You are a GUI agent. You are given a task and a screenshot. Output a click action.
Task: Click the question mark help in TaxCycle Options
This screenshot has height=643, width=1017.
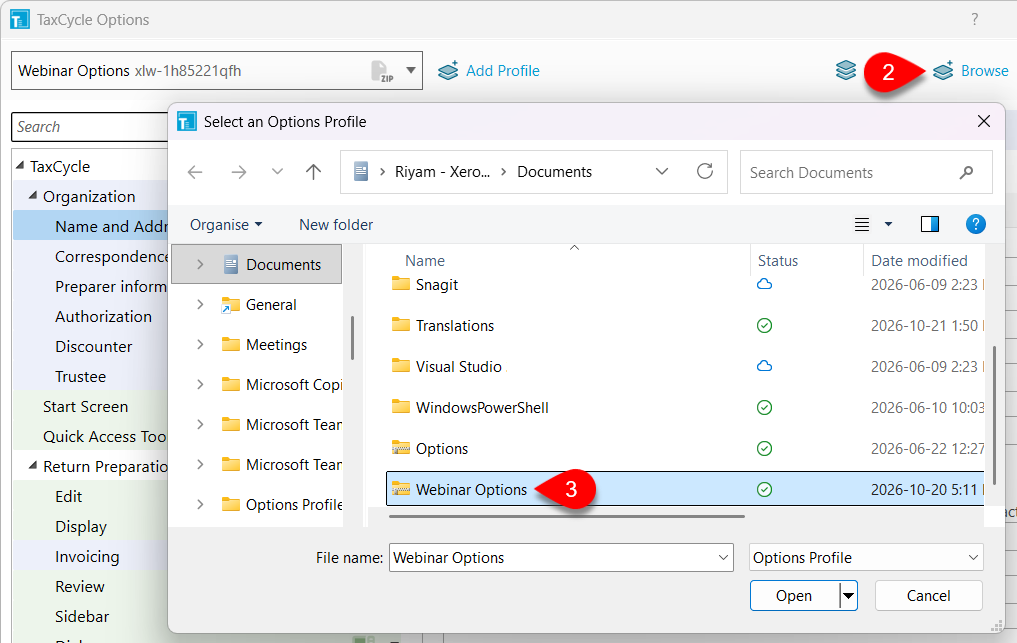[974, 19]
